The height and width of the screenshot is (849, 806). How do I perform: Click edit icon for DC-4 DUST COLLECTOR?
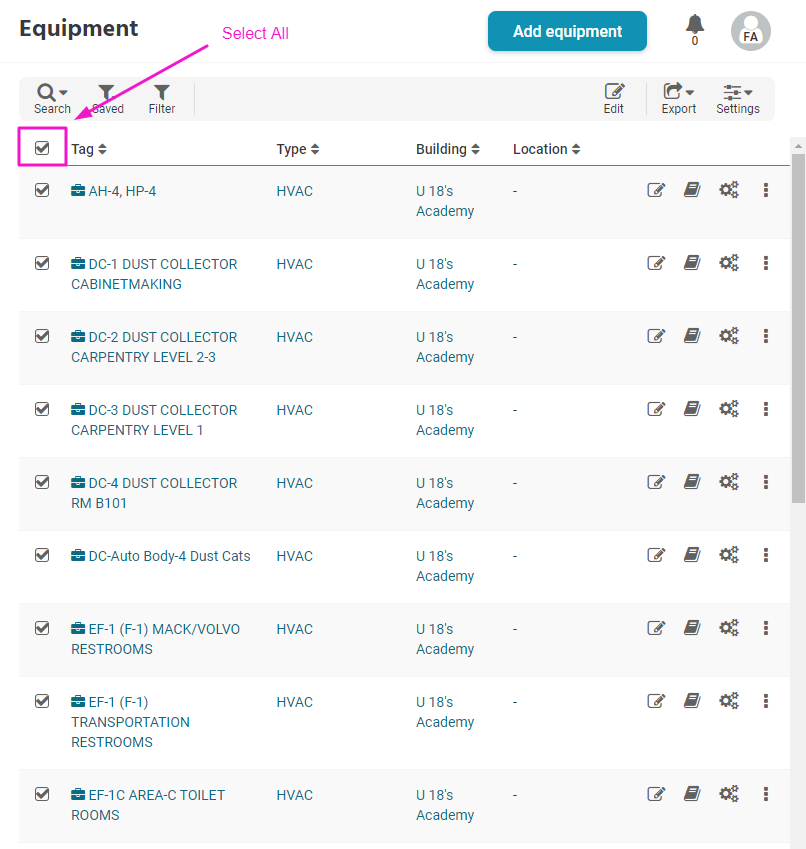pos(656,482)
